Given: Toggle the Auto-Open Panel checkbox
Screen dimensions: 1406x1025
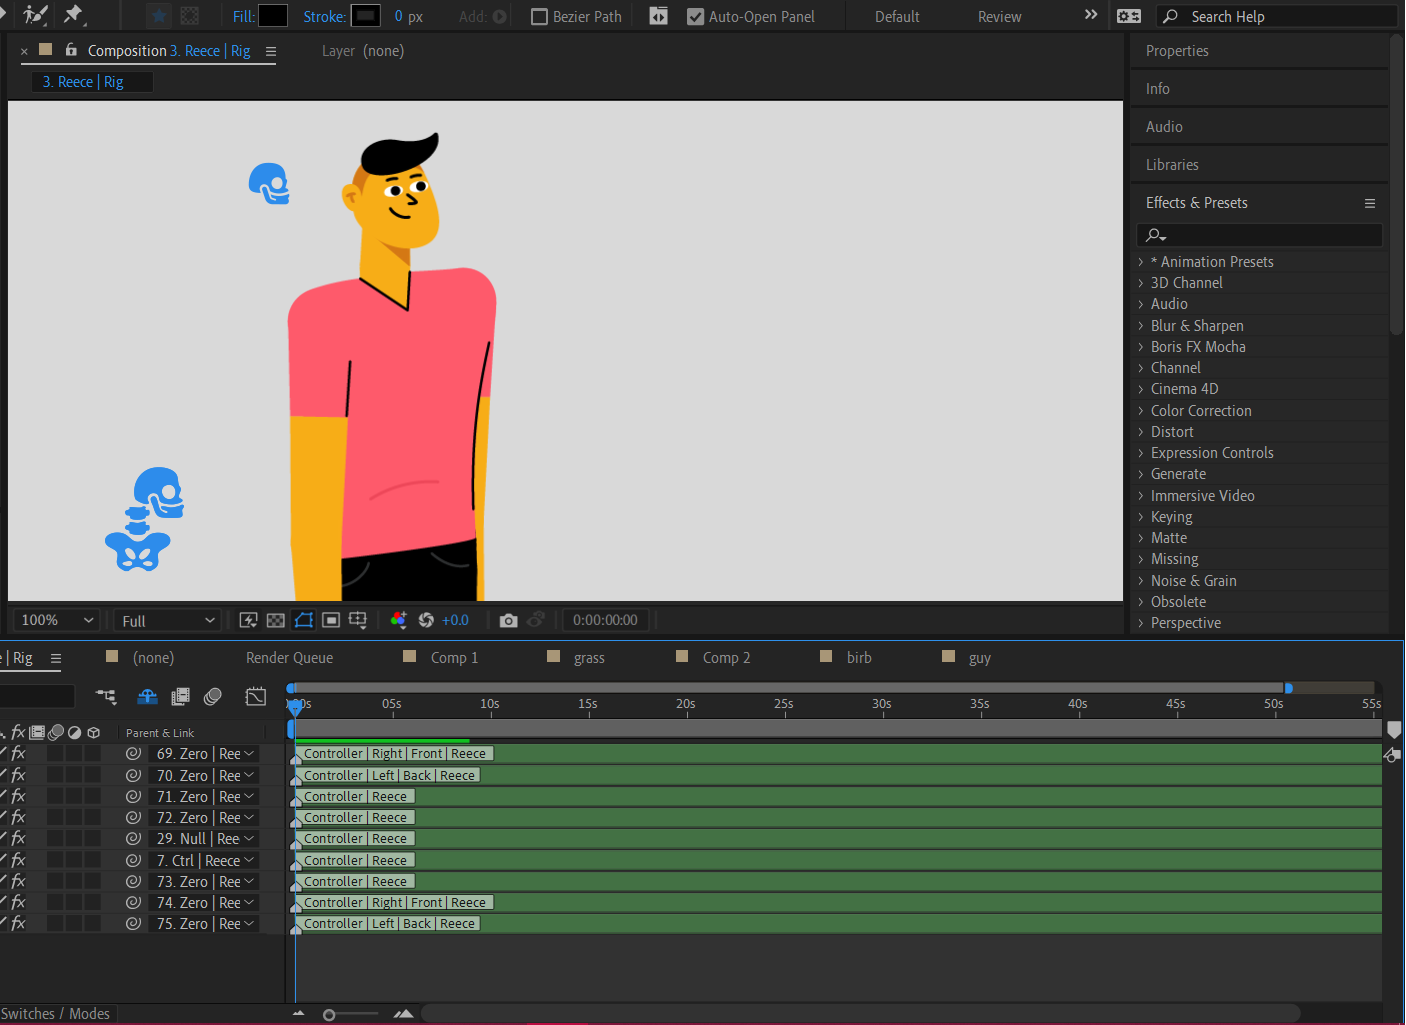Looking at the screenshot, I should [x=695, y=17].
